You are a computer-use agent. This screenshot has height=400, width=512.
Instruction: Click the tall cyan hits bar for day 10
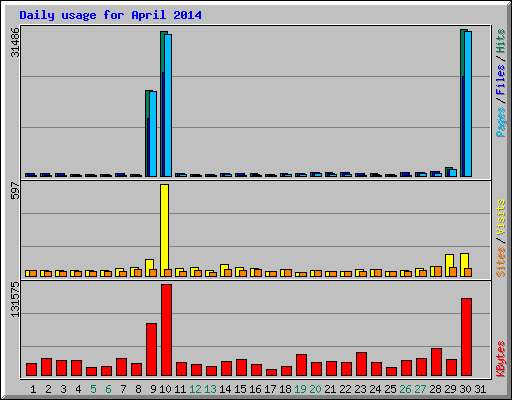point(168,105)
